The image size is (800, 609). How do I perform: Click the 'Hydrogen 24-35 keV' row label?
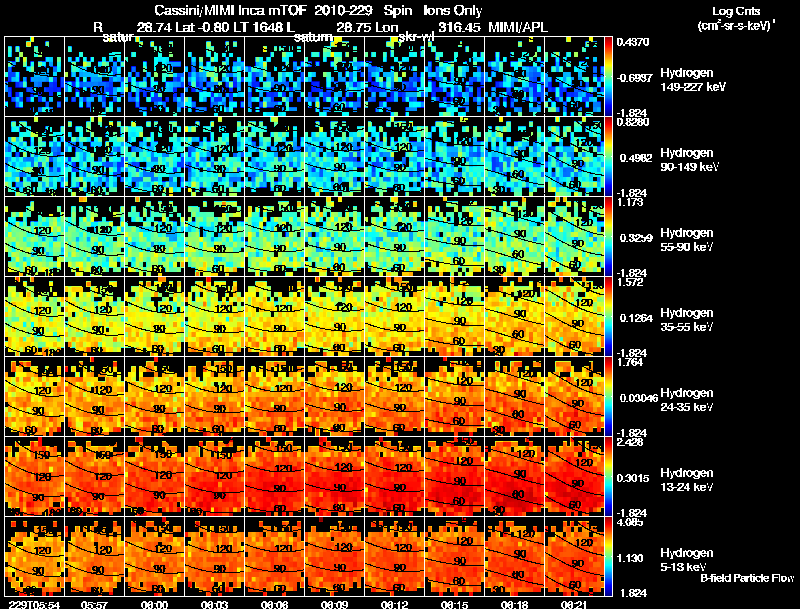687,400
